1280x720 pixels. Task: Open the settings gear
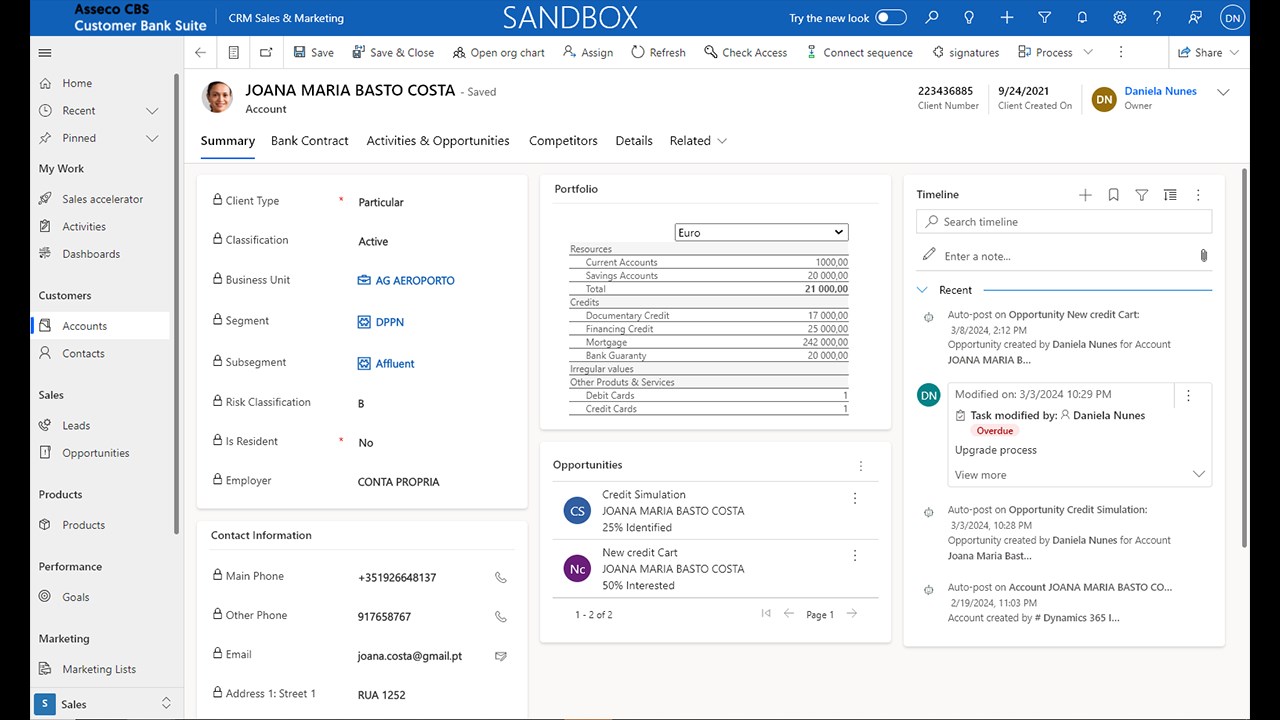click(1120, 18)
